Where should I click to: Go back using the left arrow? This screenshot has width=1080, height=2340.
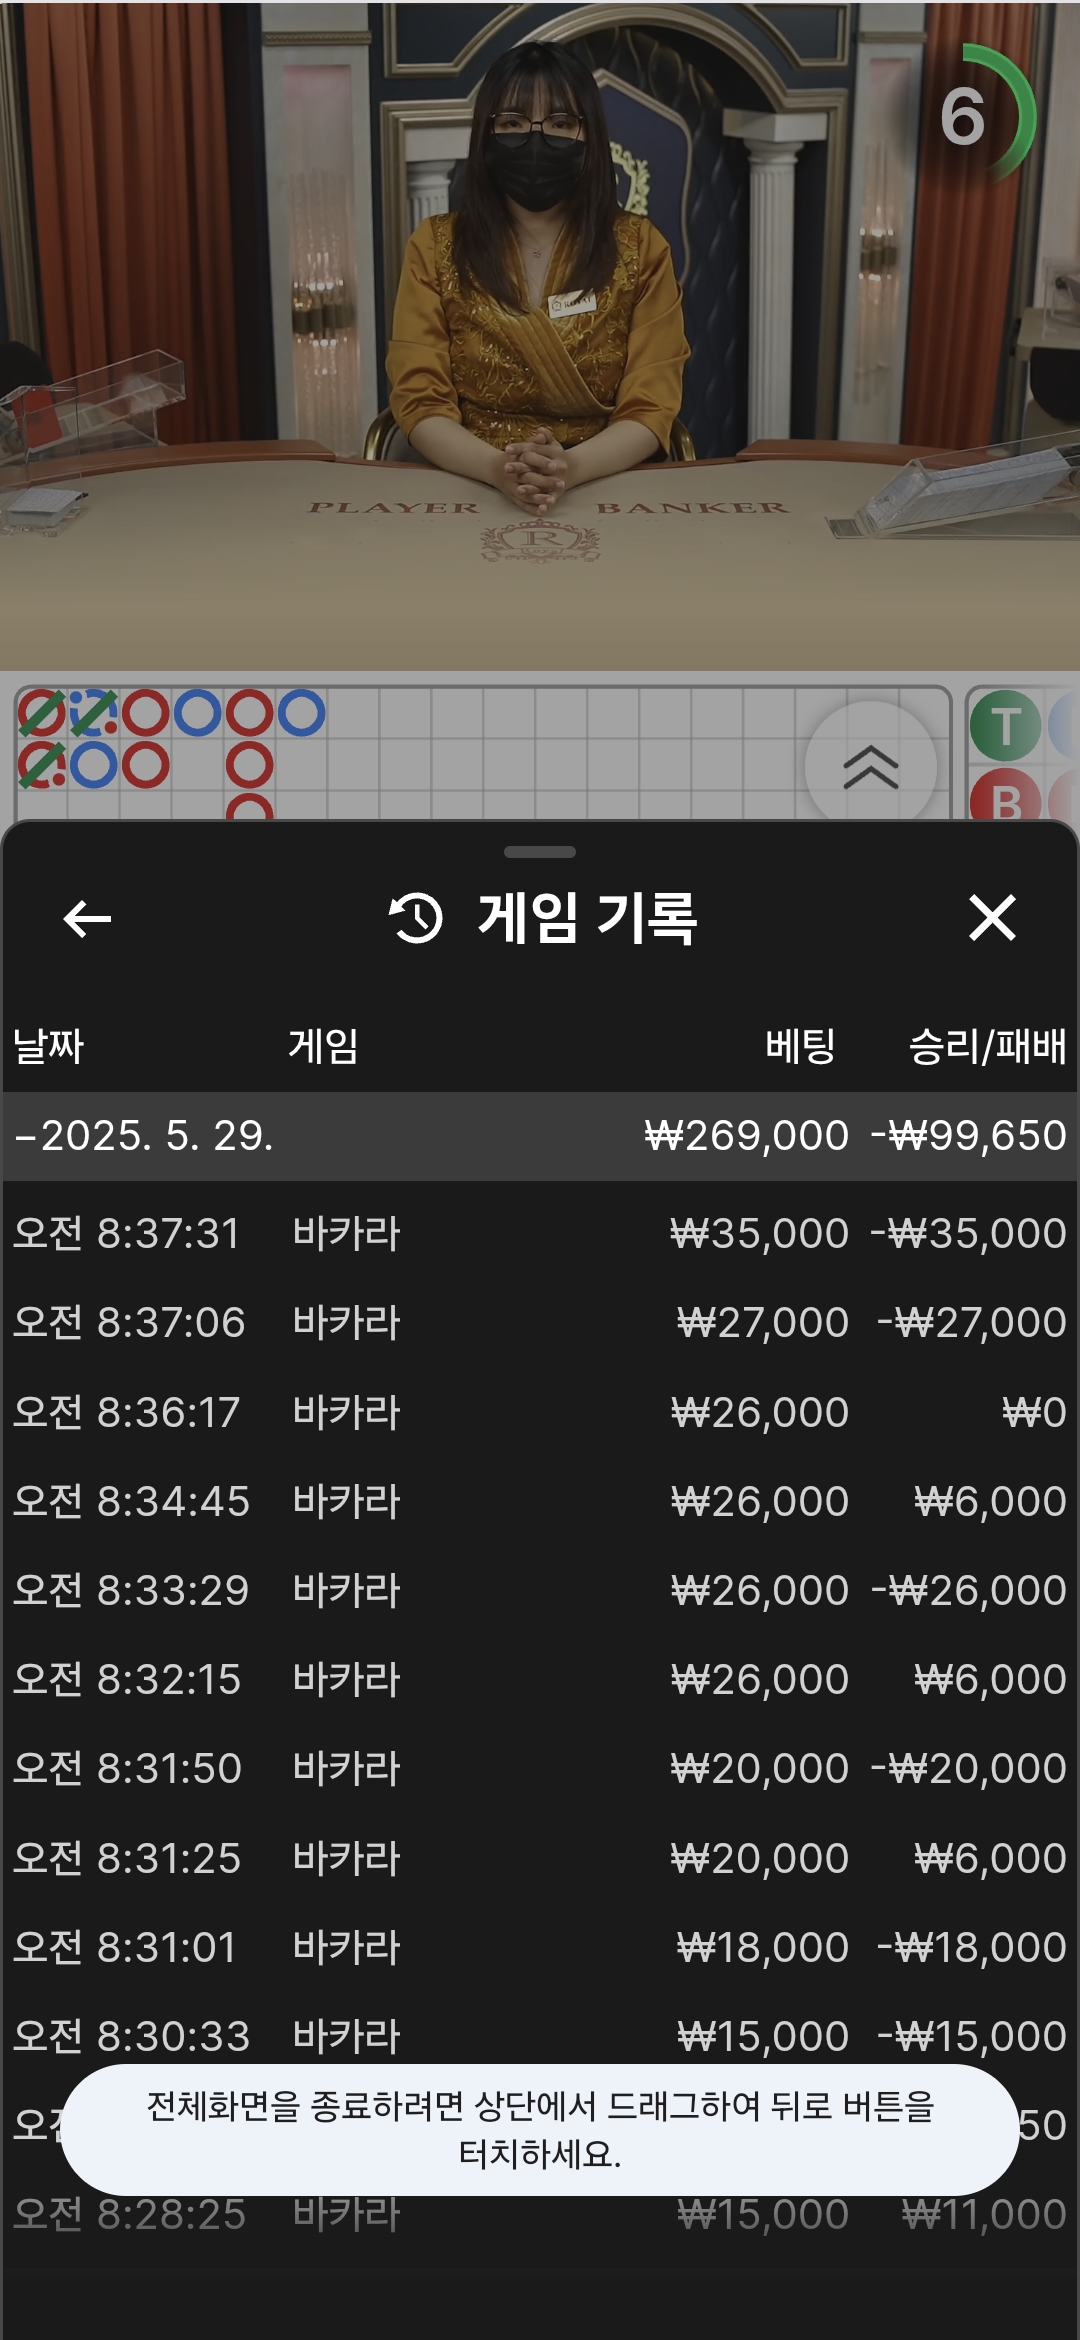87,918
